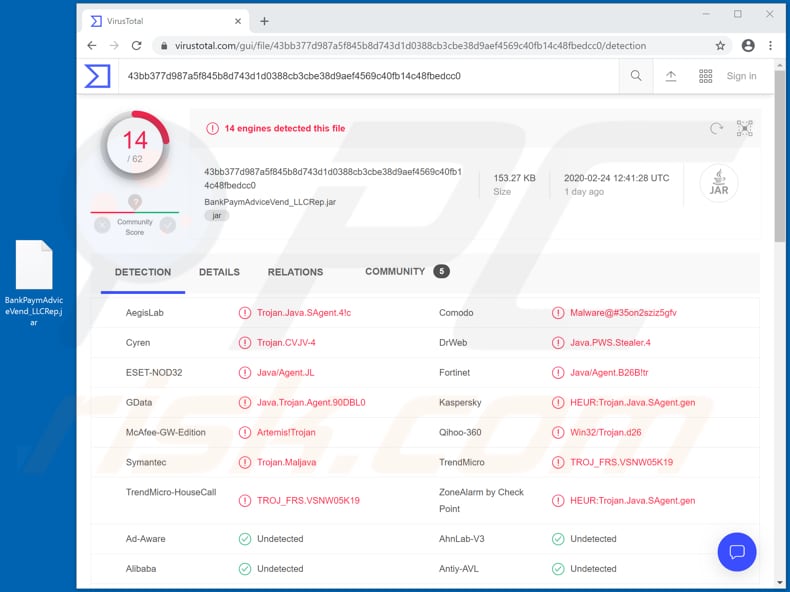Viewport: 790px width, 592px height.
Task: Open the similar-files graph icon
Action: 744,128
